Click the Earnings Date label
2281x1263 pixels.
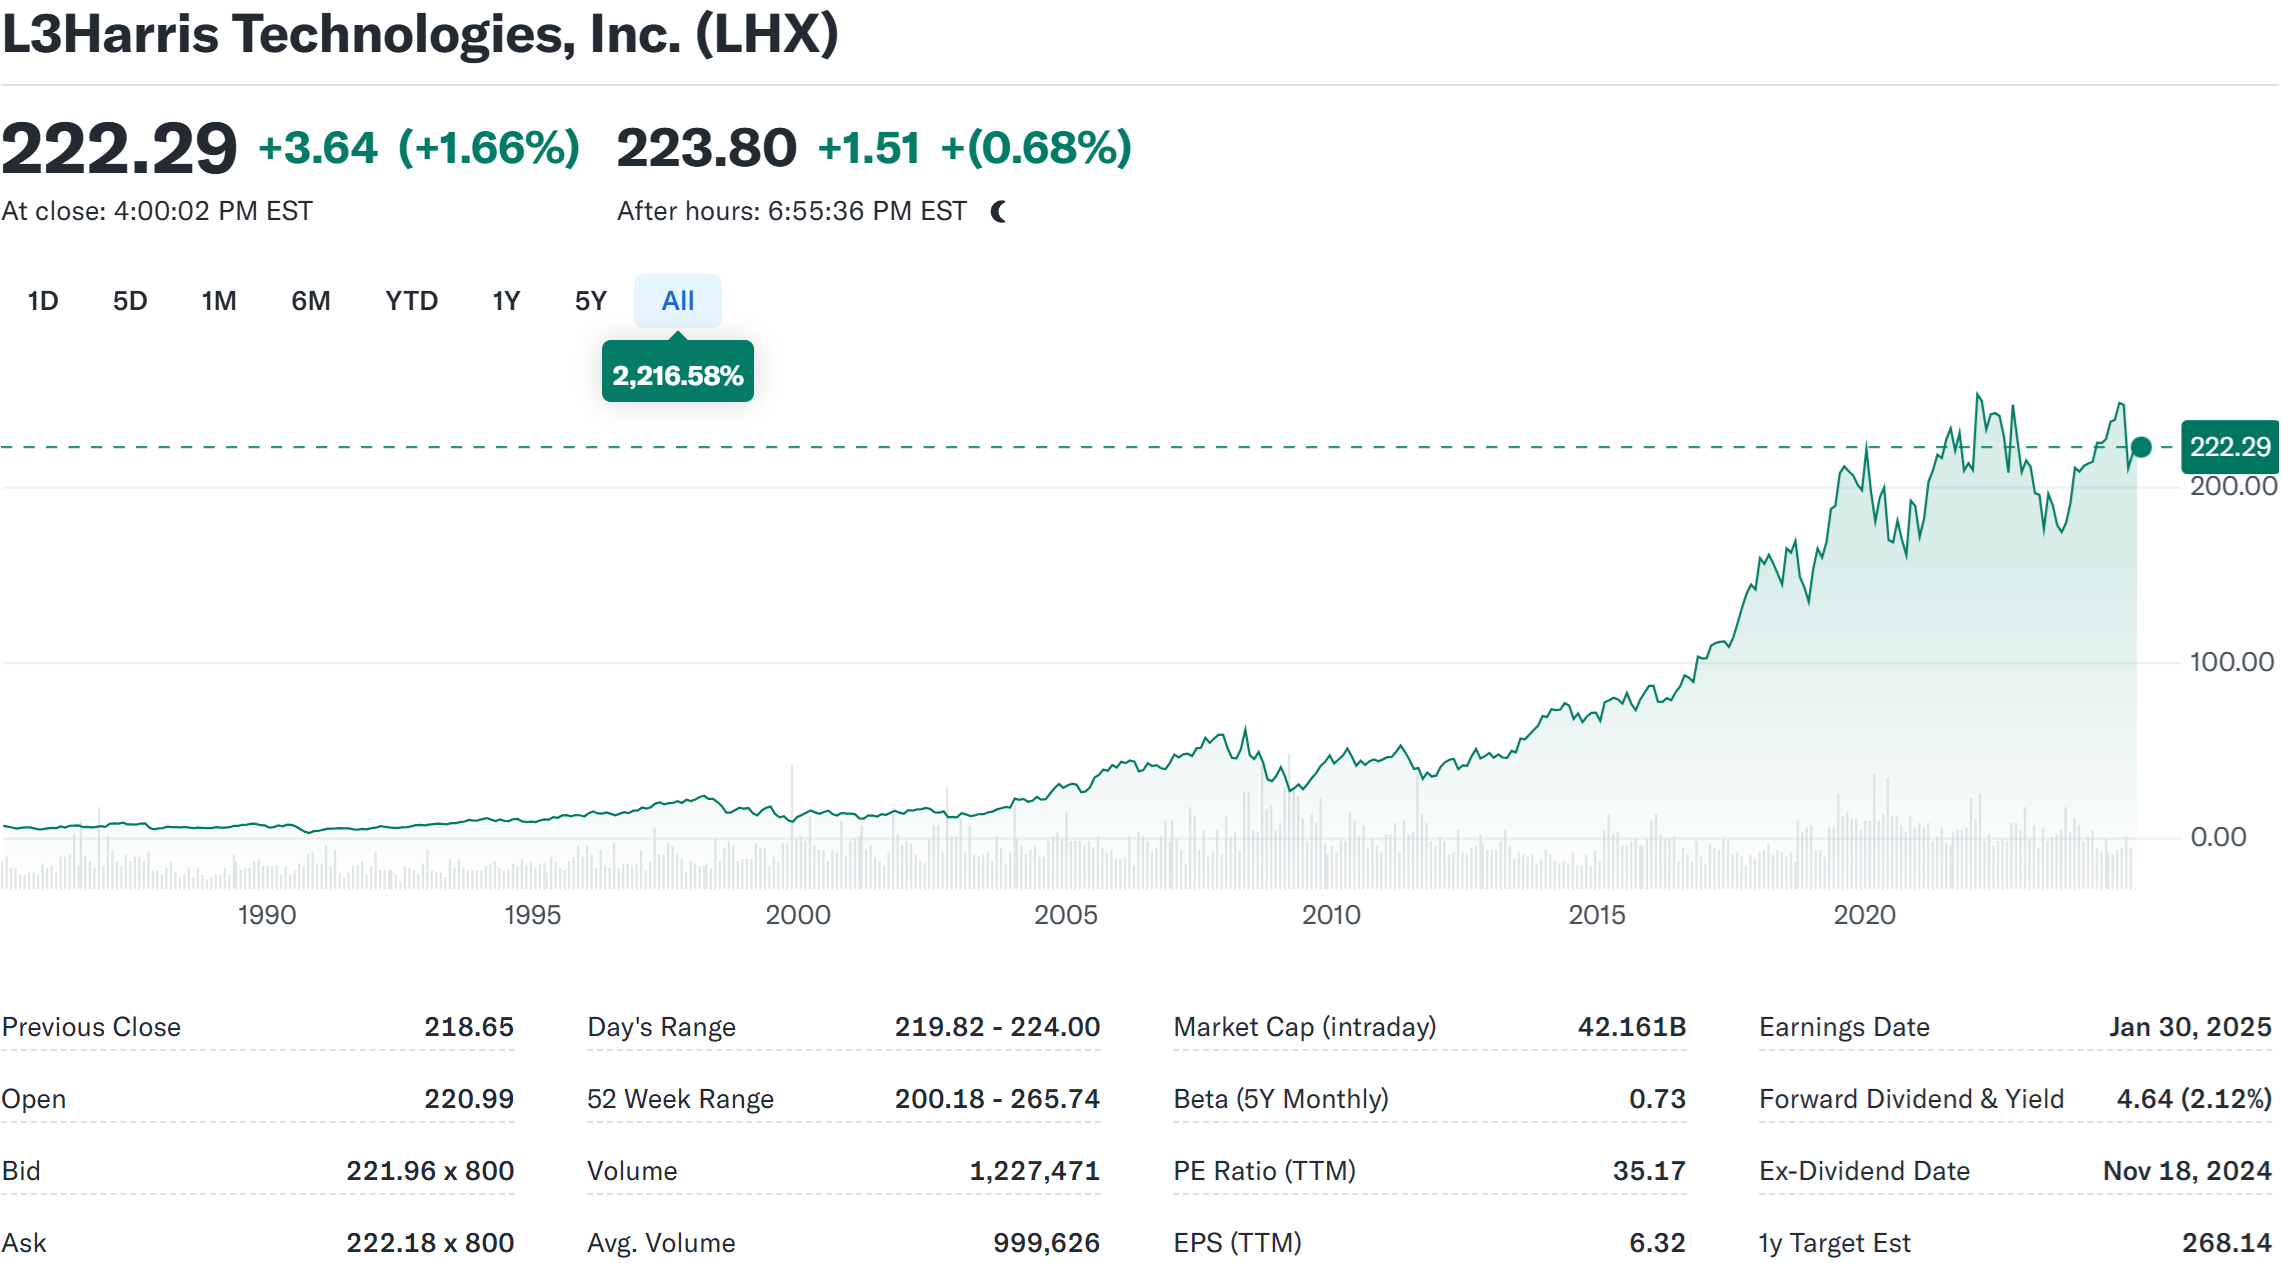coord(1844,1027)
